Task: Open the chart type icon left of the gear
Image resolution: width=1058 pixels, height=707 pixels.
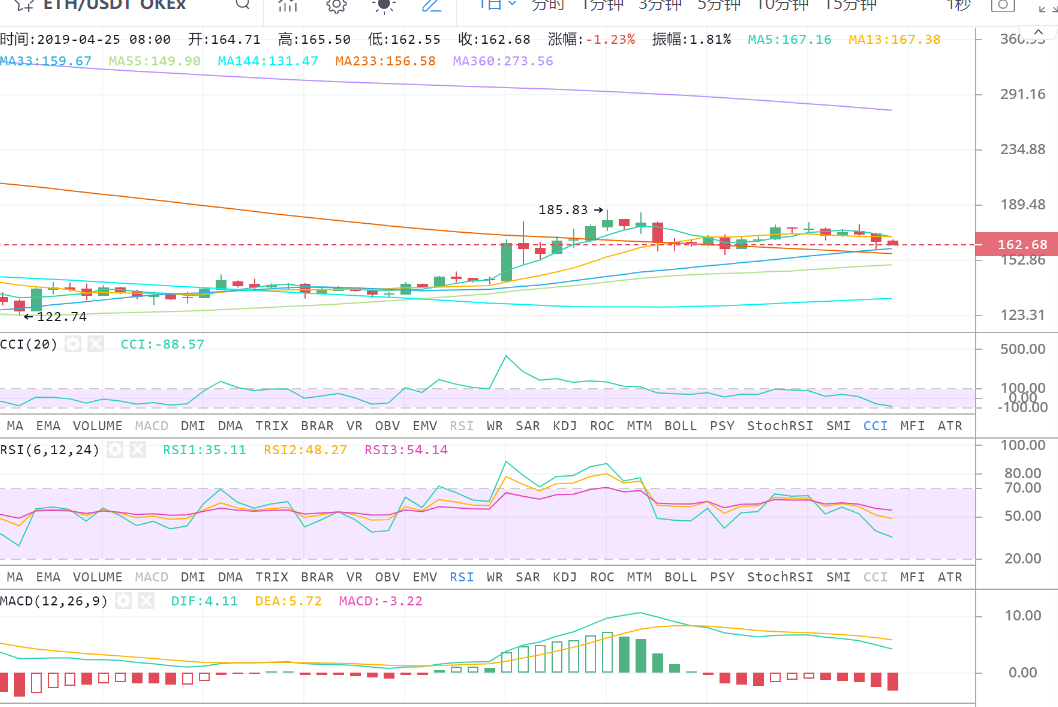Action: (x=288, y=5)
